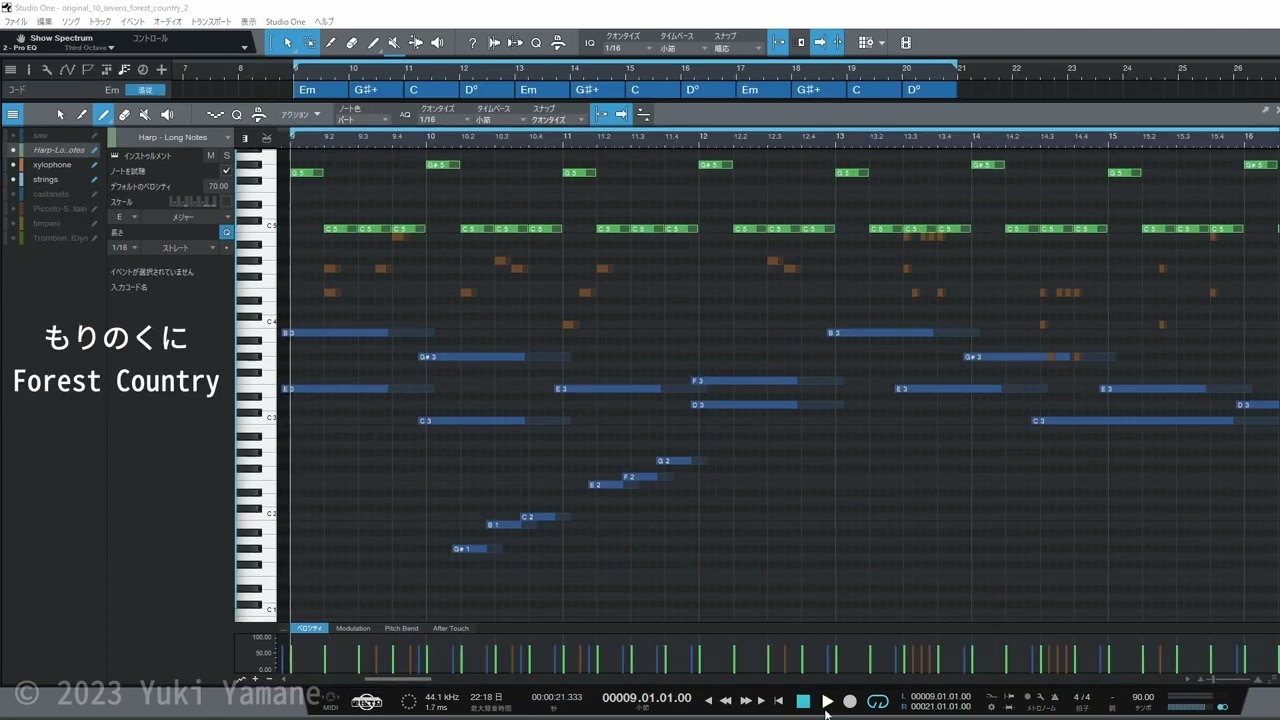Toggle the 追従 follow button on Chord track
Viewport: 1280px width, 720px height.
[x=146, y=90]
